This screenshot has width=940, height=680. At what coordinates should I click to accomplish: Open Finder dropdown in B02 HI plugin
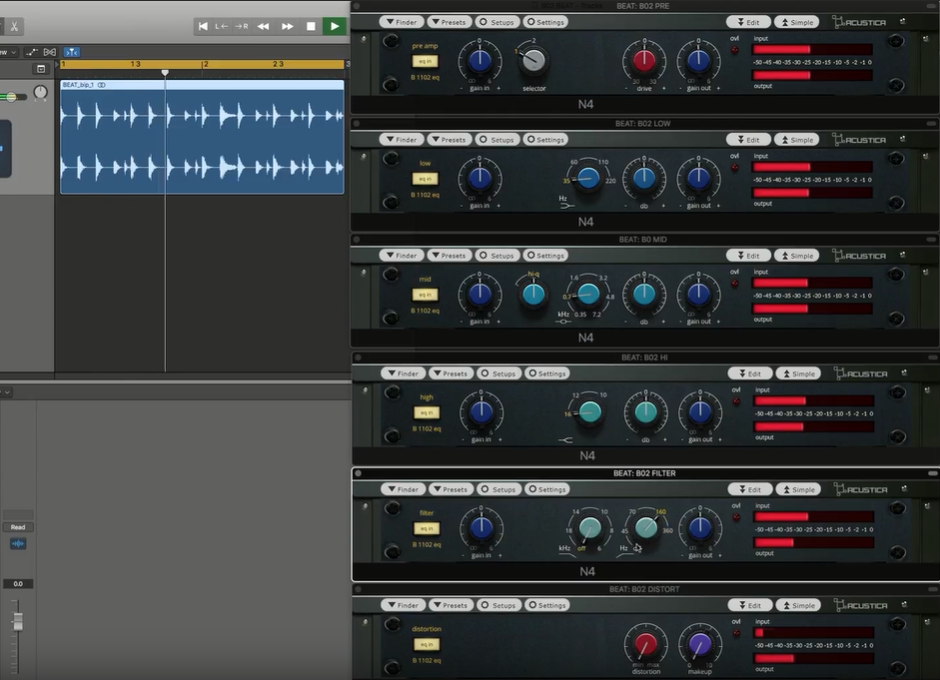point(403,374)
